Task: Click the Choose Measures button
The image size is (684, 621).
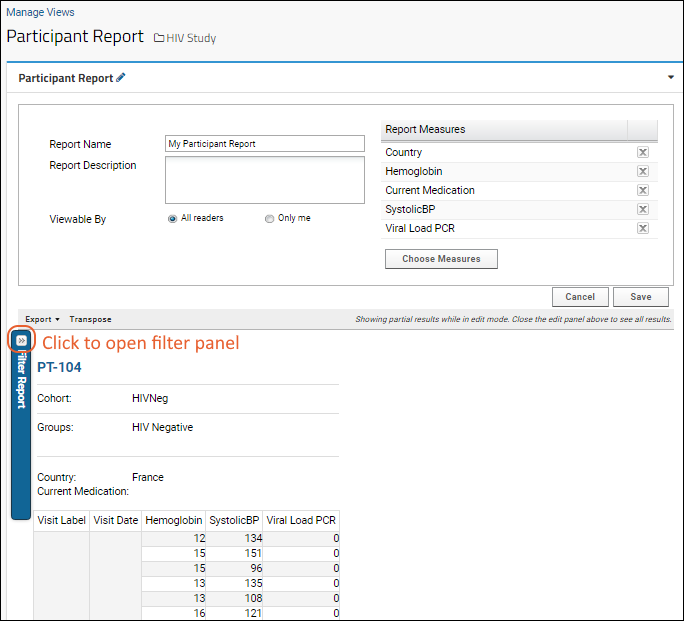Action: [441, 259]
